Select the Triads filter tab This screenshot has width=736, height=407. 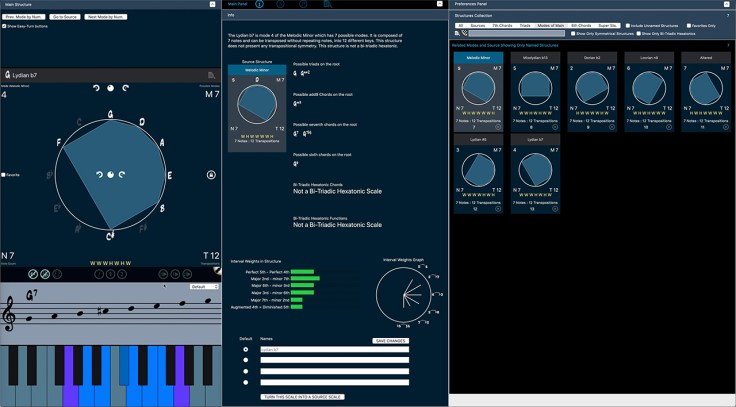click(525, 25)
